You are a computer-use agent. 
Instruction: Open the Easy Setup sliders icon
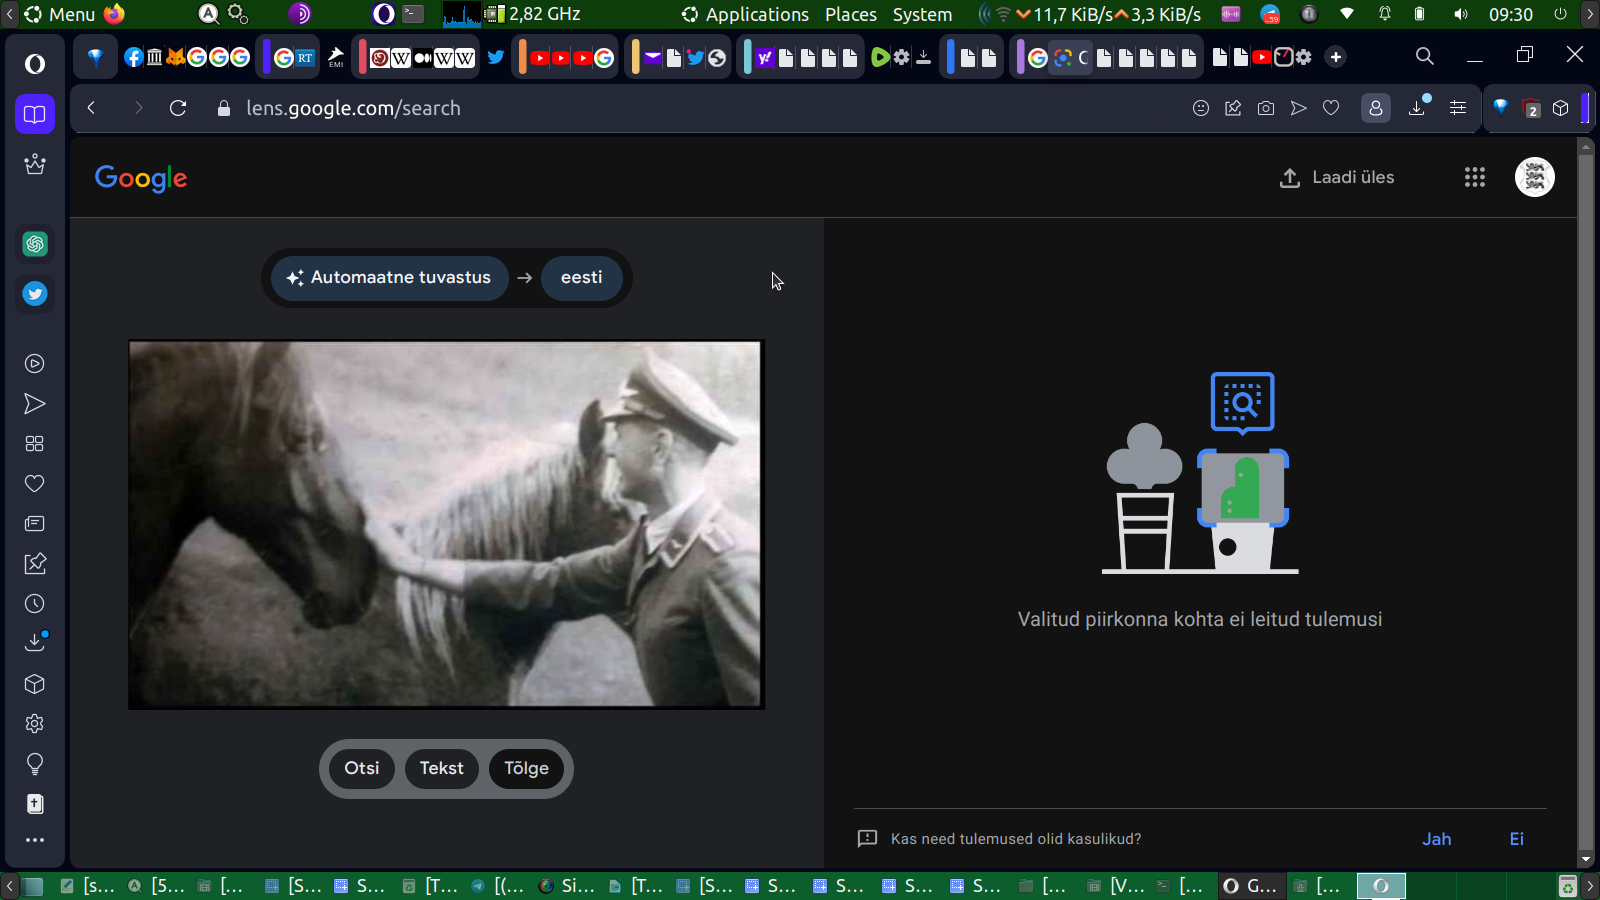pyautogui.click(x=1458, y=108)
